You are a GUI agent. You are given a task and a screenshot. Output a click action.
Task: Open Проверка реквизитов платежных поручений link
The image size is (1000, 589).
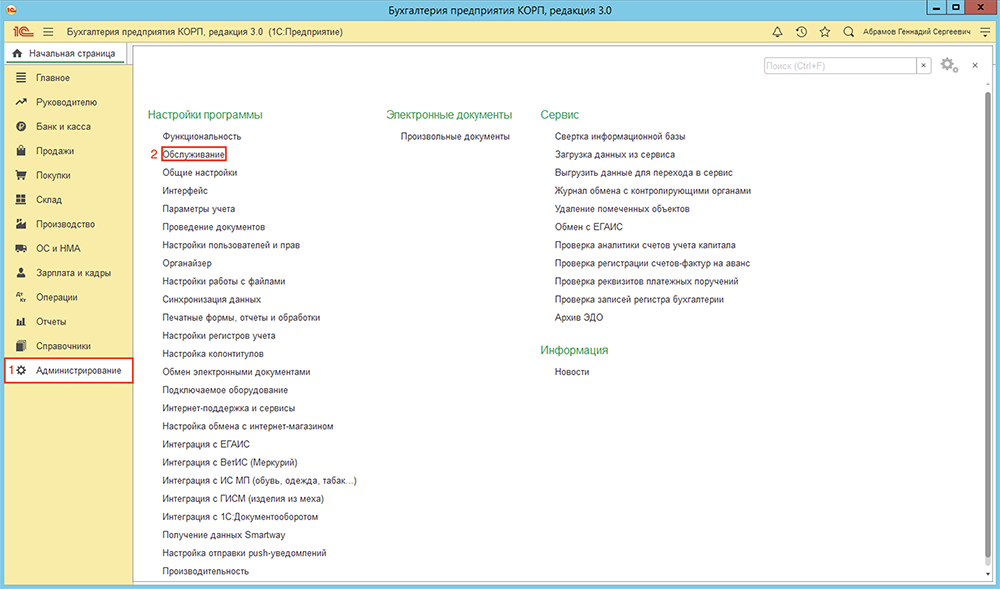click(x=647, y=281)
